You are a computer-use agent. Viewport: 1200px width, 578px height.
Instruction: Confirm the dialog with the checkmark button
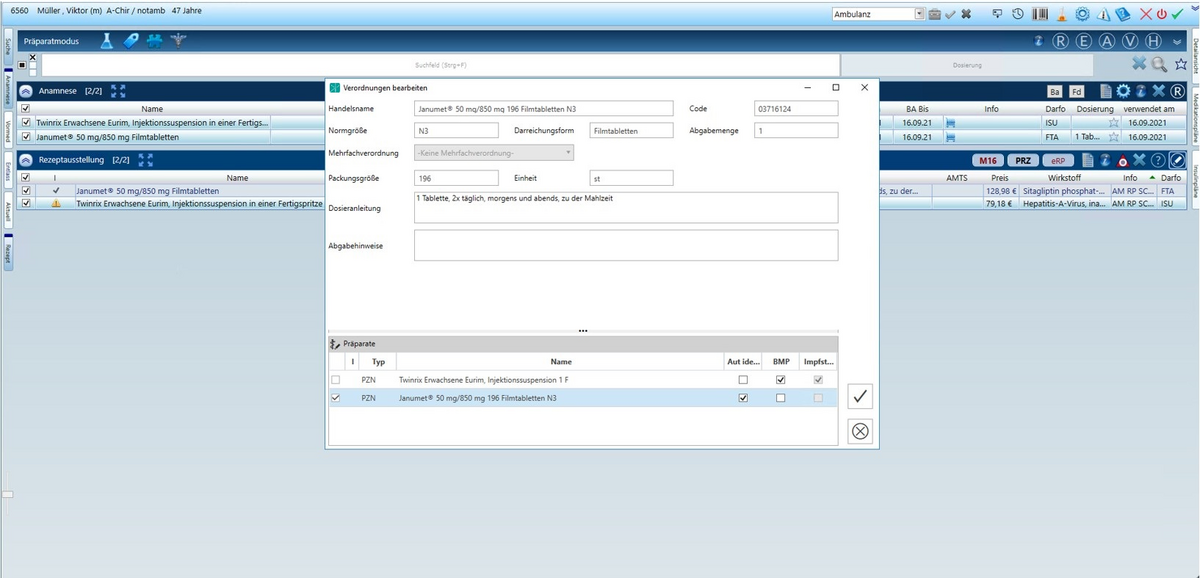pyautogui.click(x=859, y=396)
